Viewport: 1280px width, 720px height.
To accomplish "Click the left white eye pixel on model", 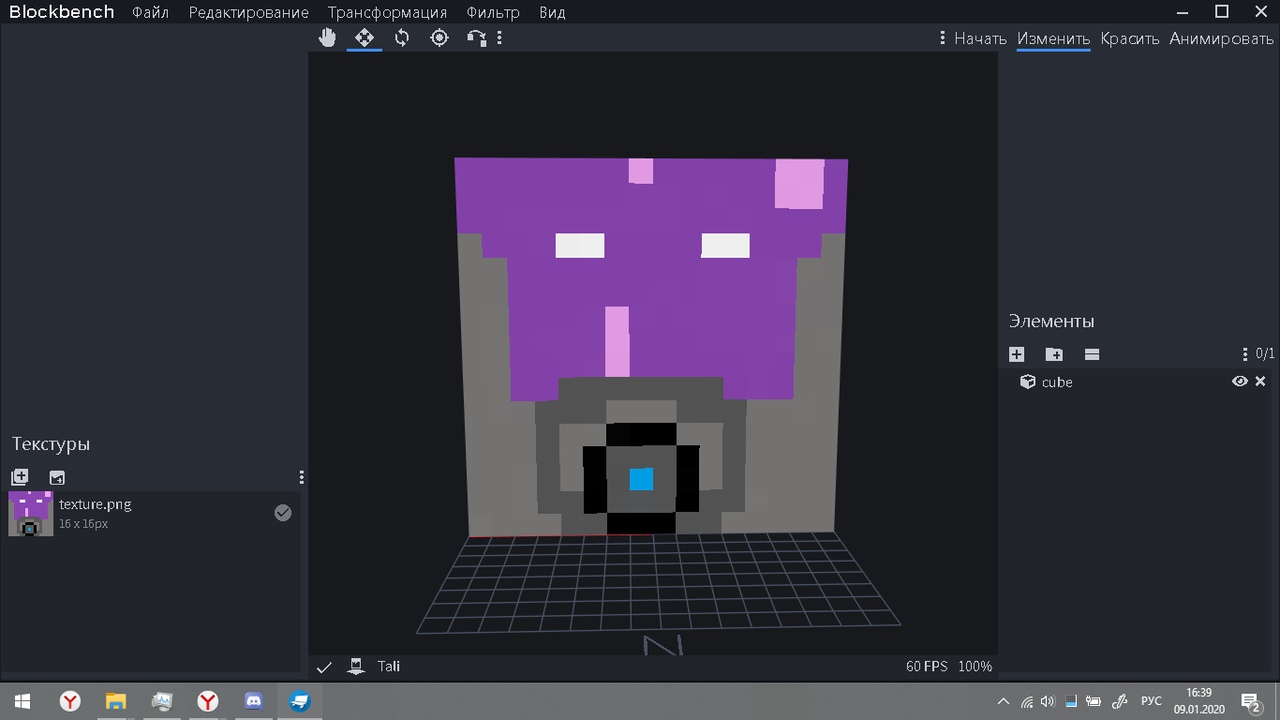I will tap(580, 245).
